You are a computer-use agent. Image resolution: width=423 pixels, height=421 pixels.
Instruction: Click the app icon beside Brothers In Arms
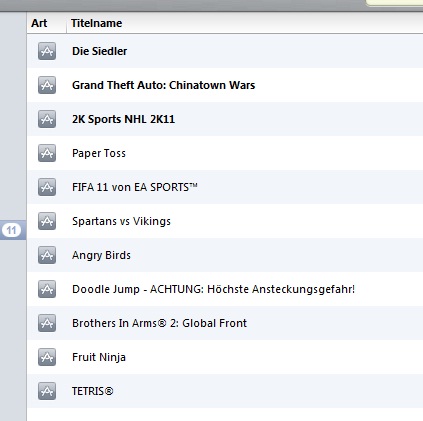47,323
